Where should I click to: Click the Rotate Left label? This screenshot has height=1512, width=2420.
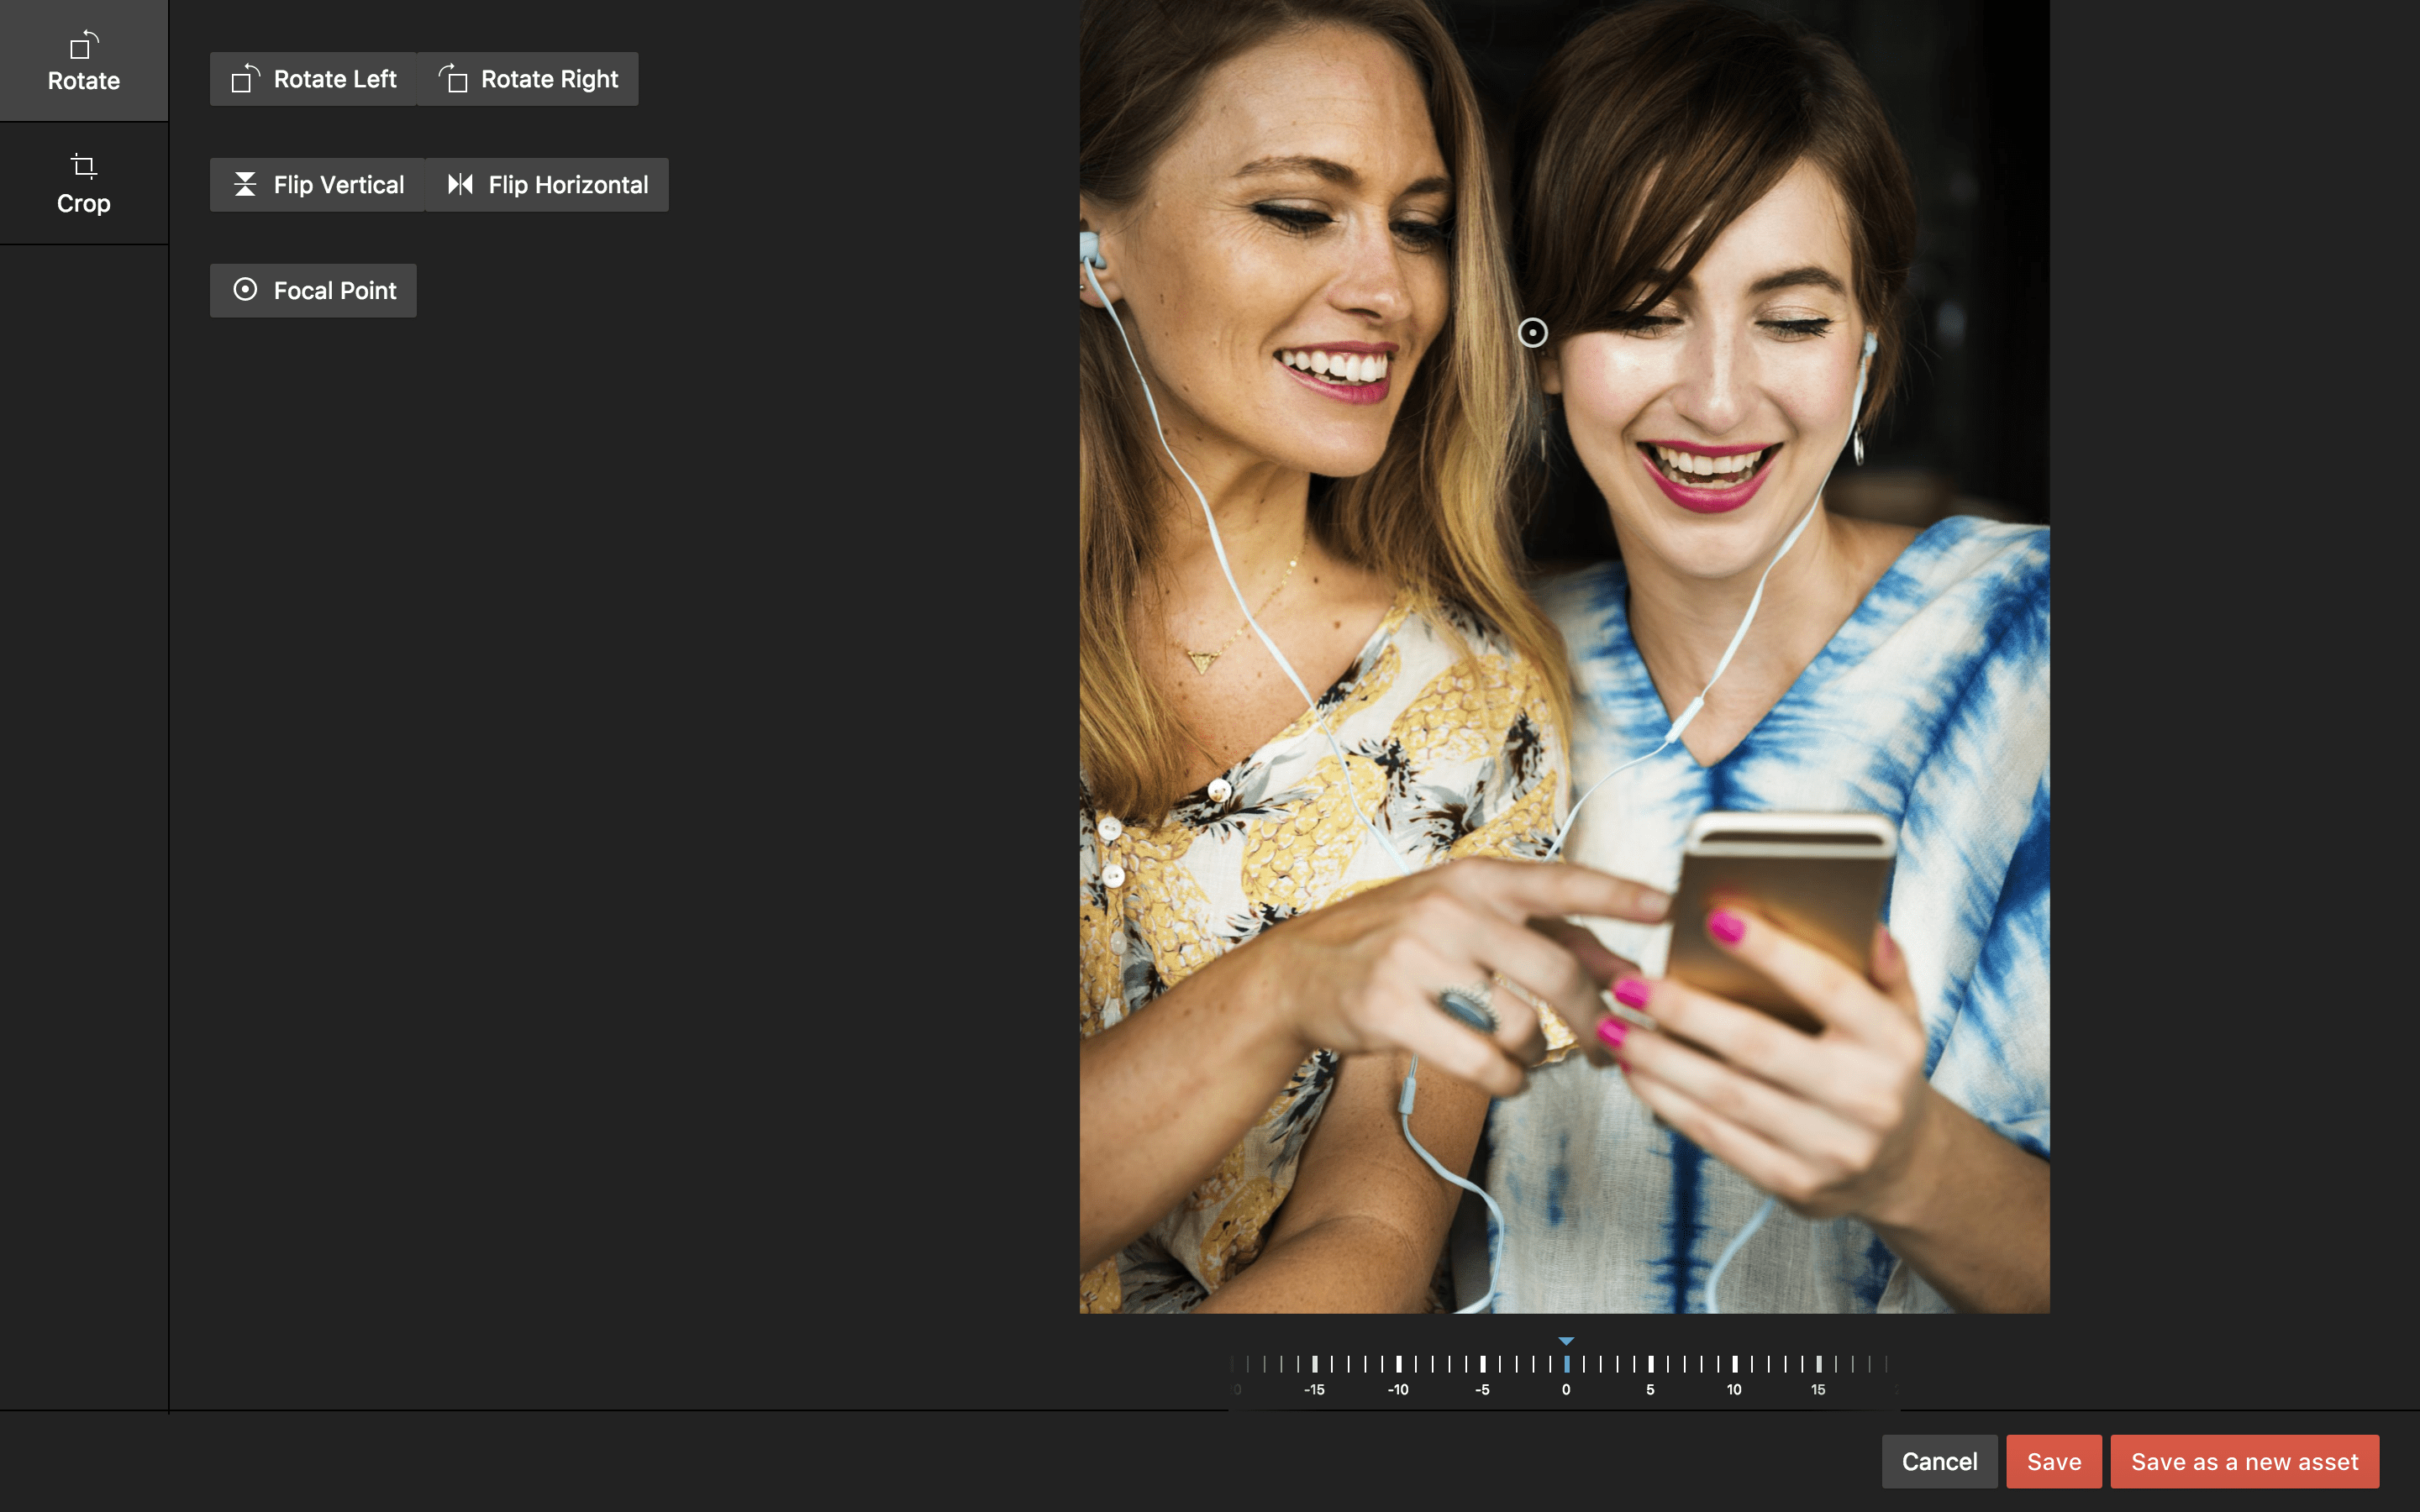point(335,79)
